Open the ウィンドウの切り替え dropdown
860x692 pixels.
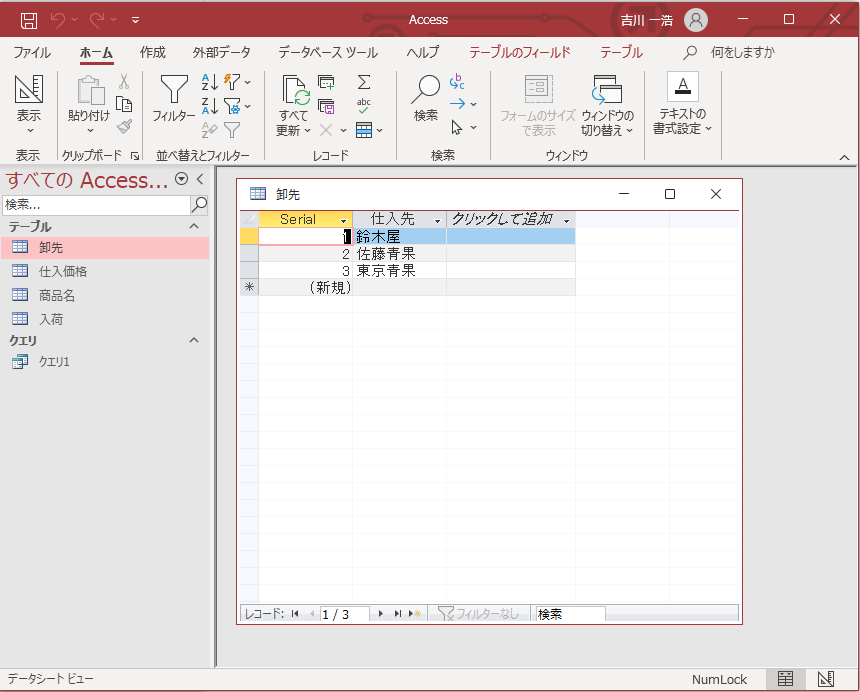[x=607, y=105]
